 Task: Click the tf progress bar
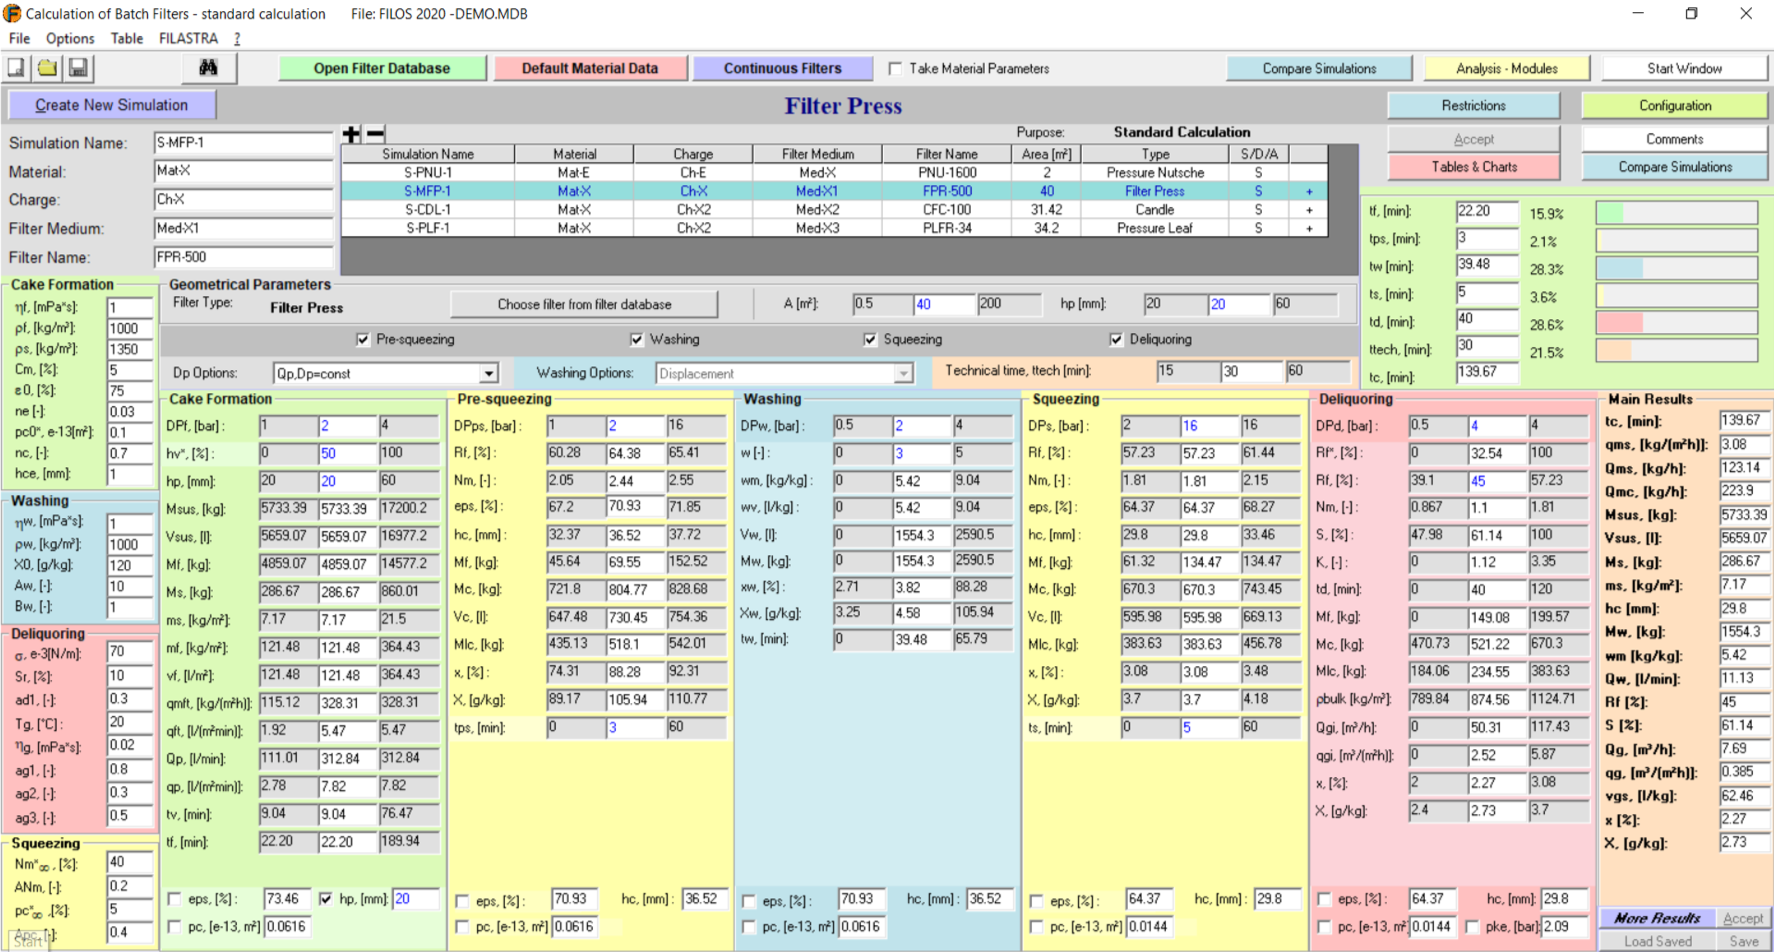(1676, 212)
